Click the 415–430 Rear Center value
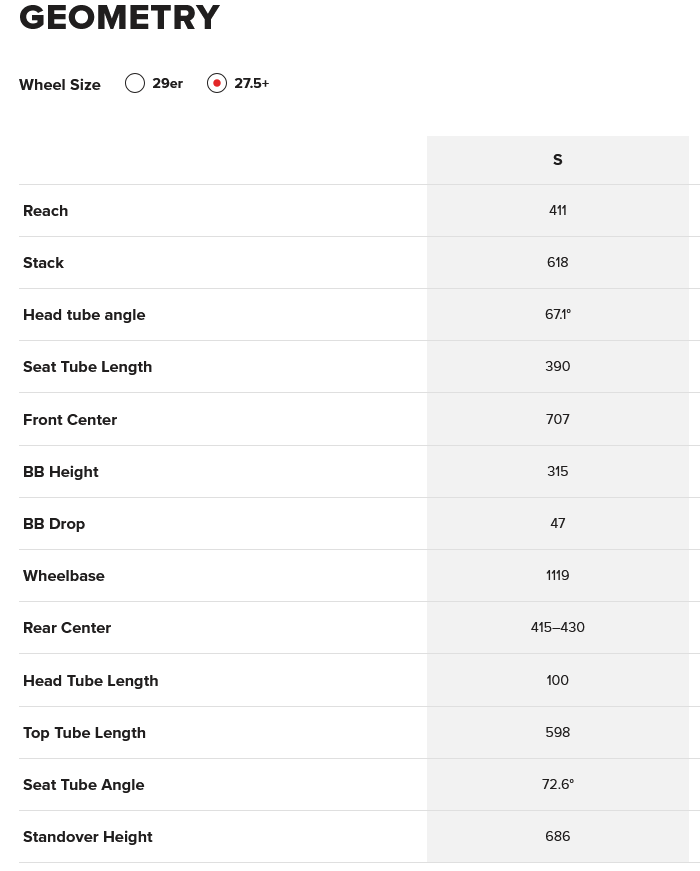The image size is (700, 871). 557,628
